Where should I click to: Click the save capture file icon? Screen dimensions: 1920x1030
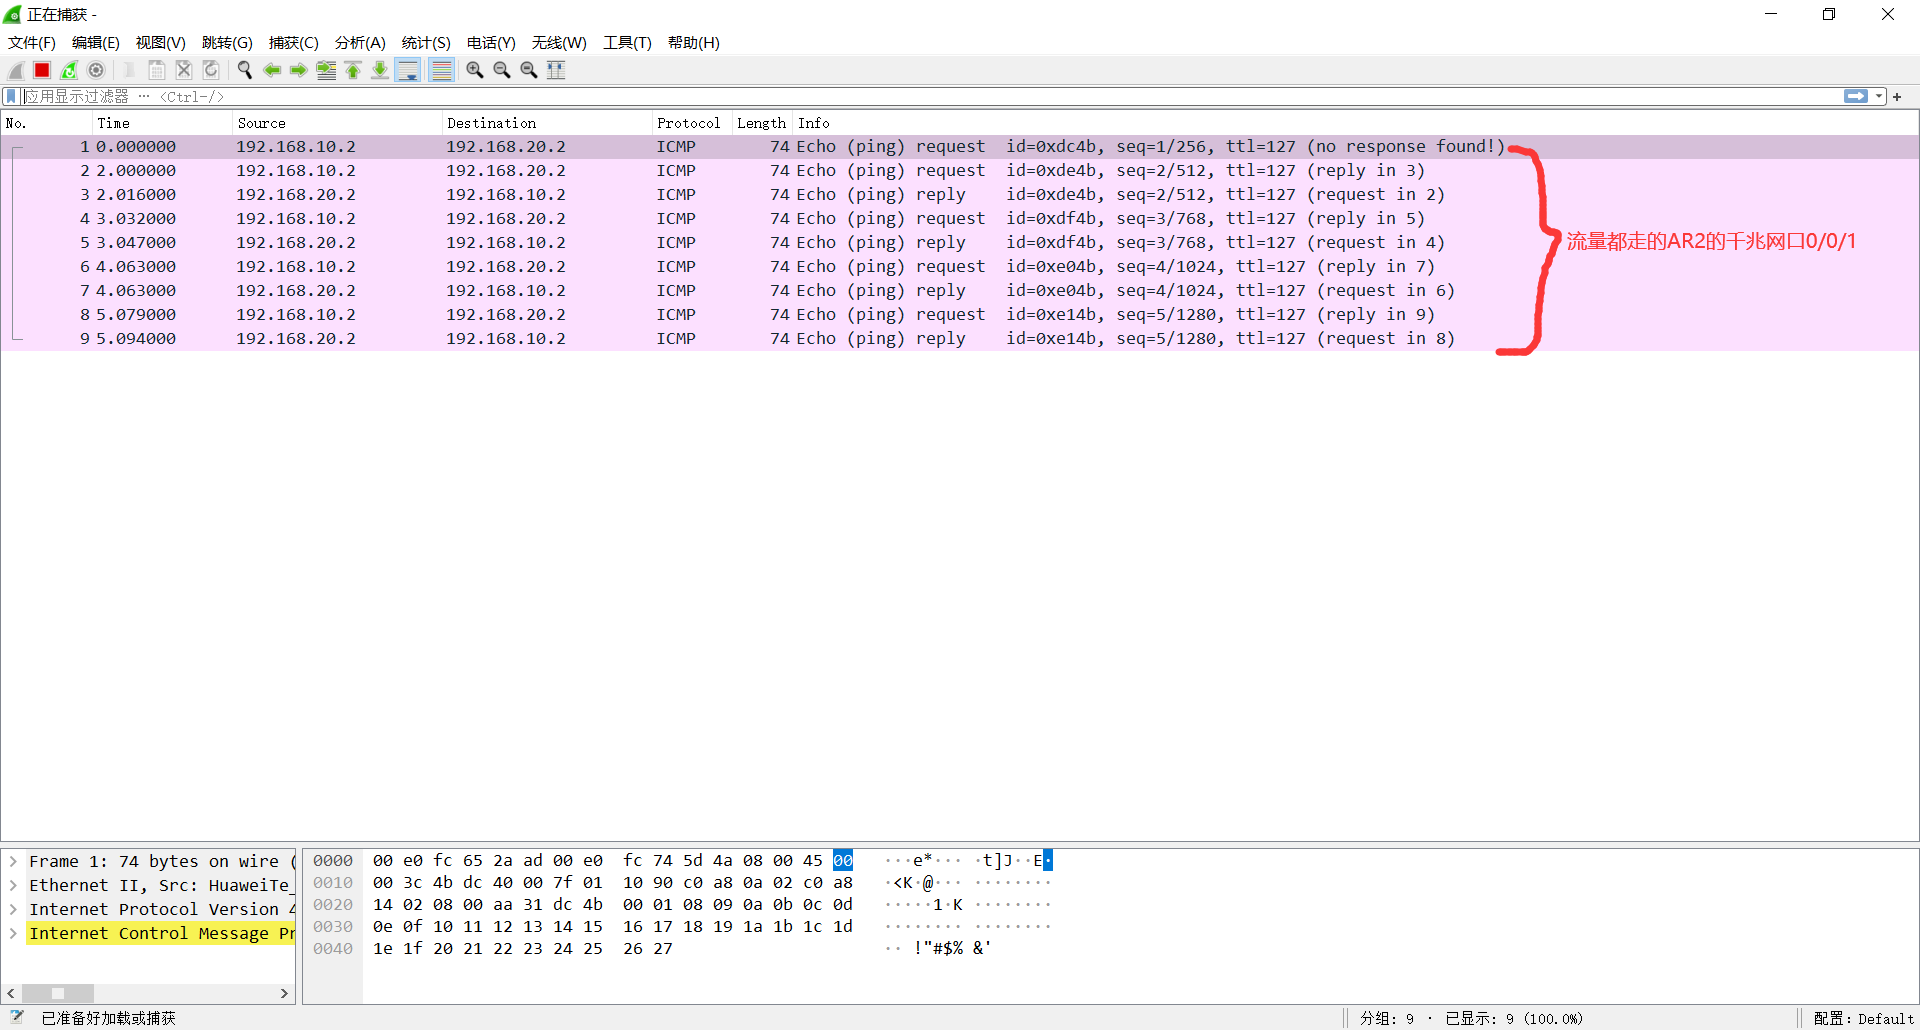(157, 70)
